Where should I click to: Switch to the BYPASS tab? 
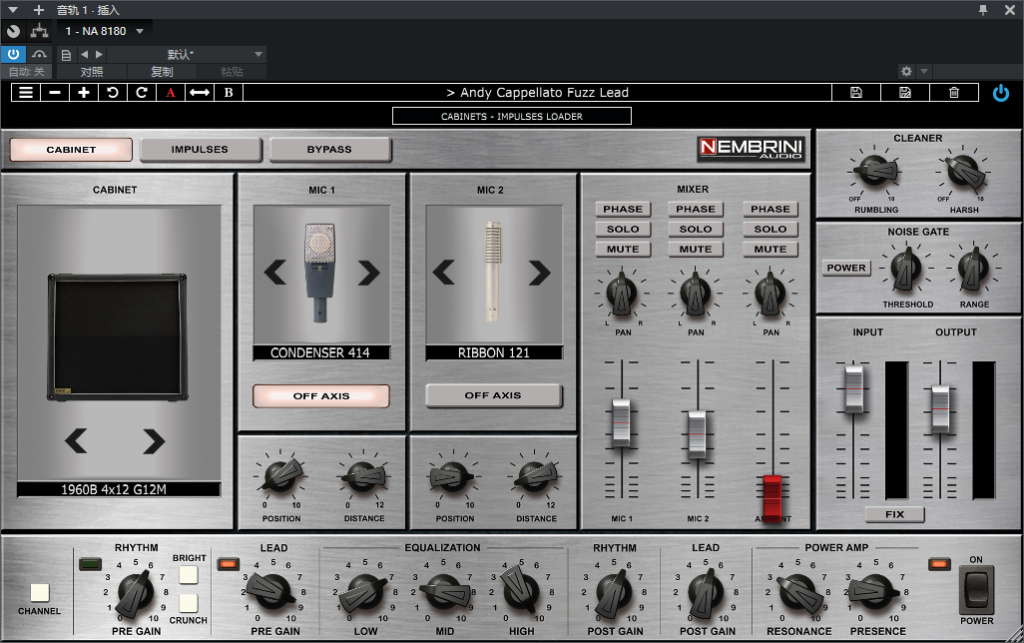click(329, 150)
